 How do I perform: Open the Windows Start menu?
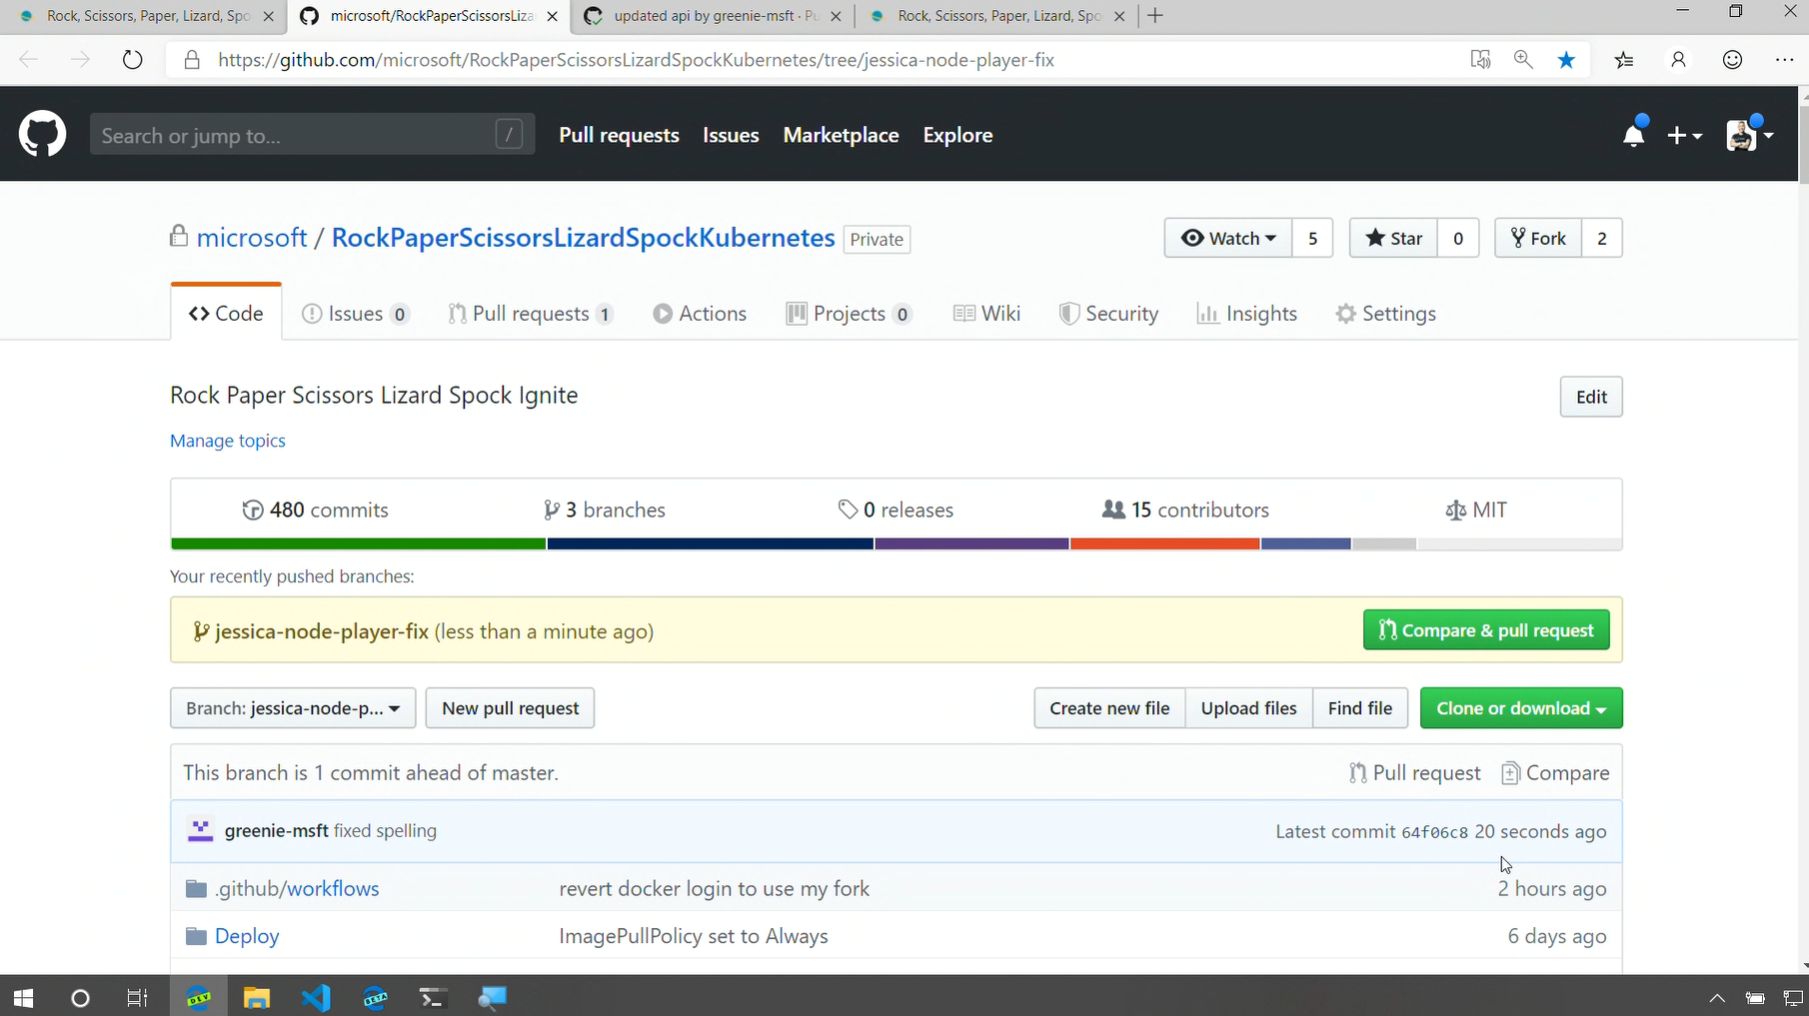tap(23, 997)
